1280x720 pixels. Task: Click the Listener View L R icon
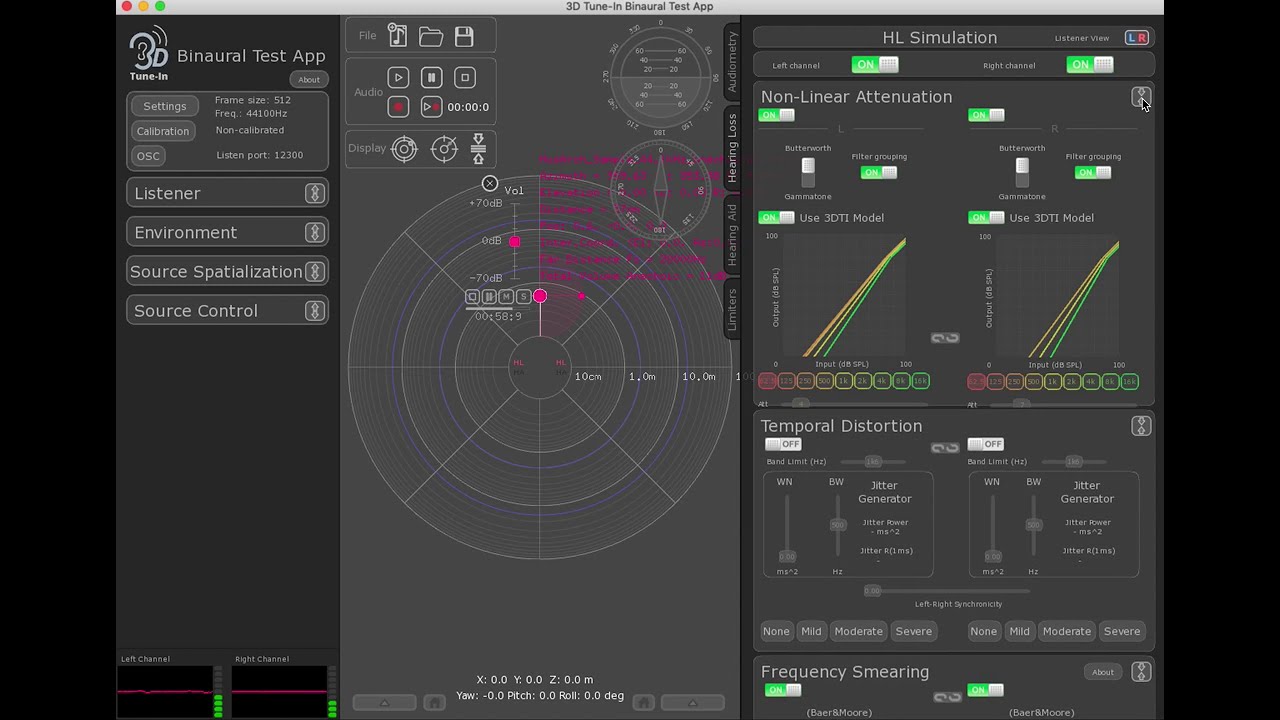tap(1137, 38)
